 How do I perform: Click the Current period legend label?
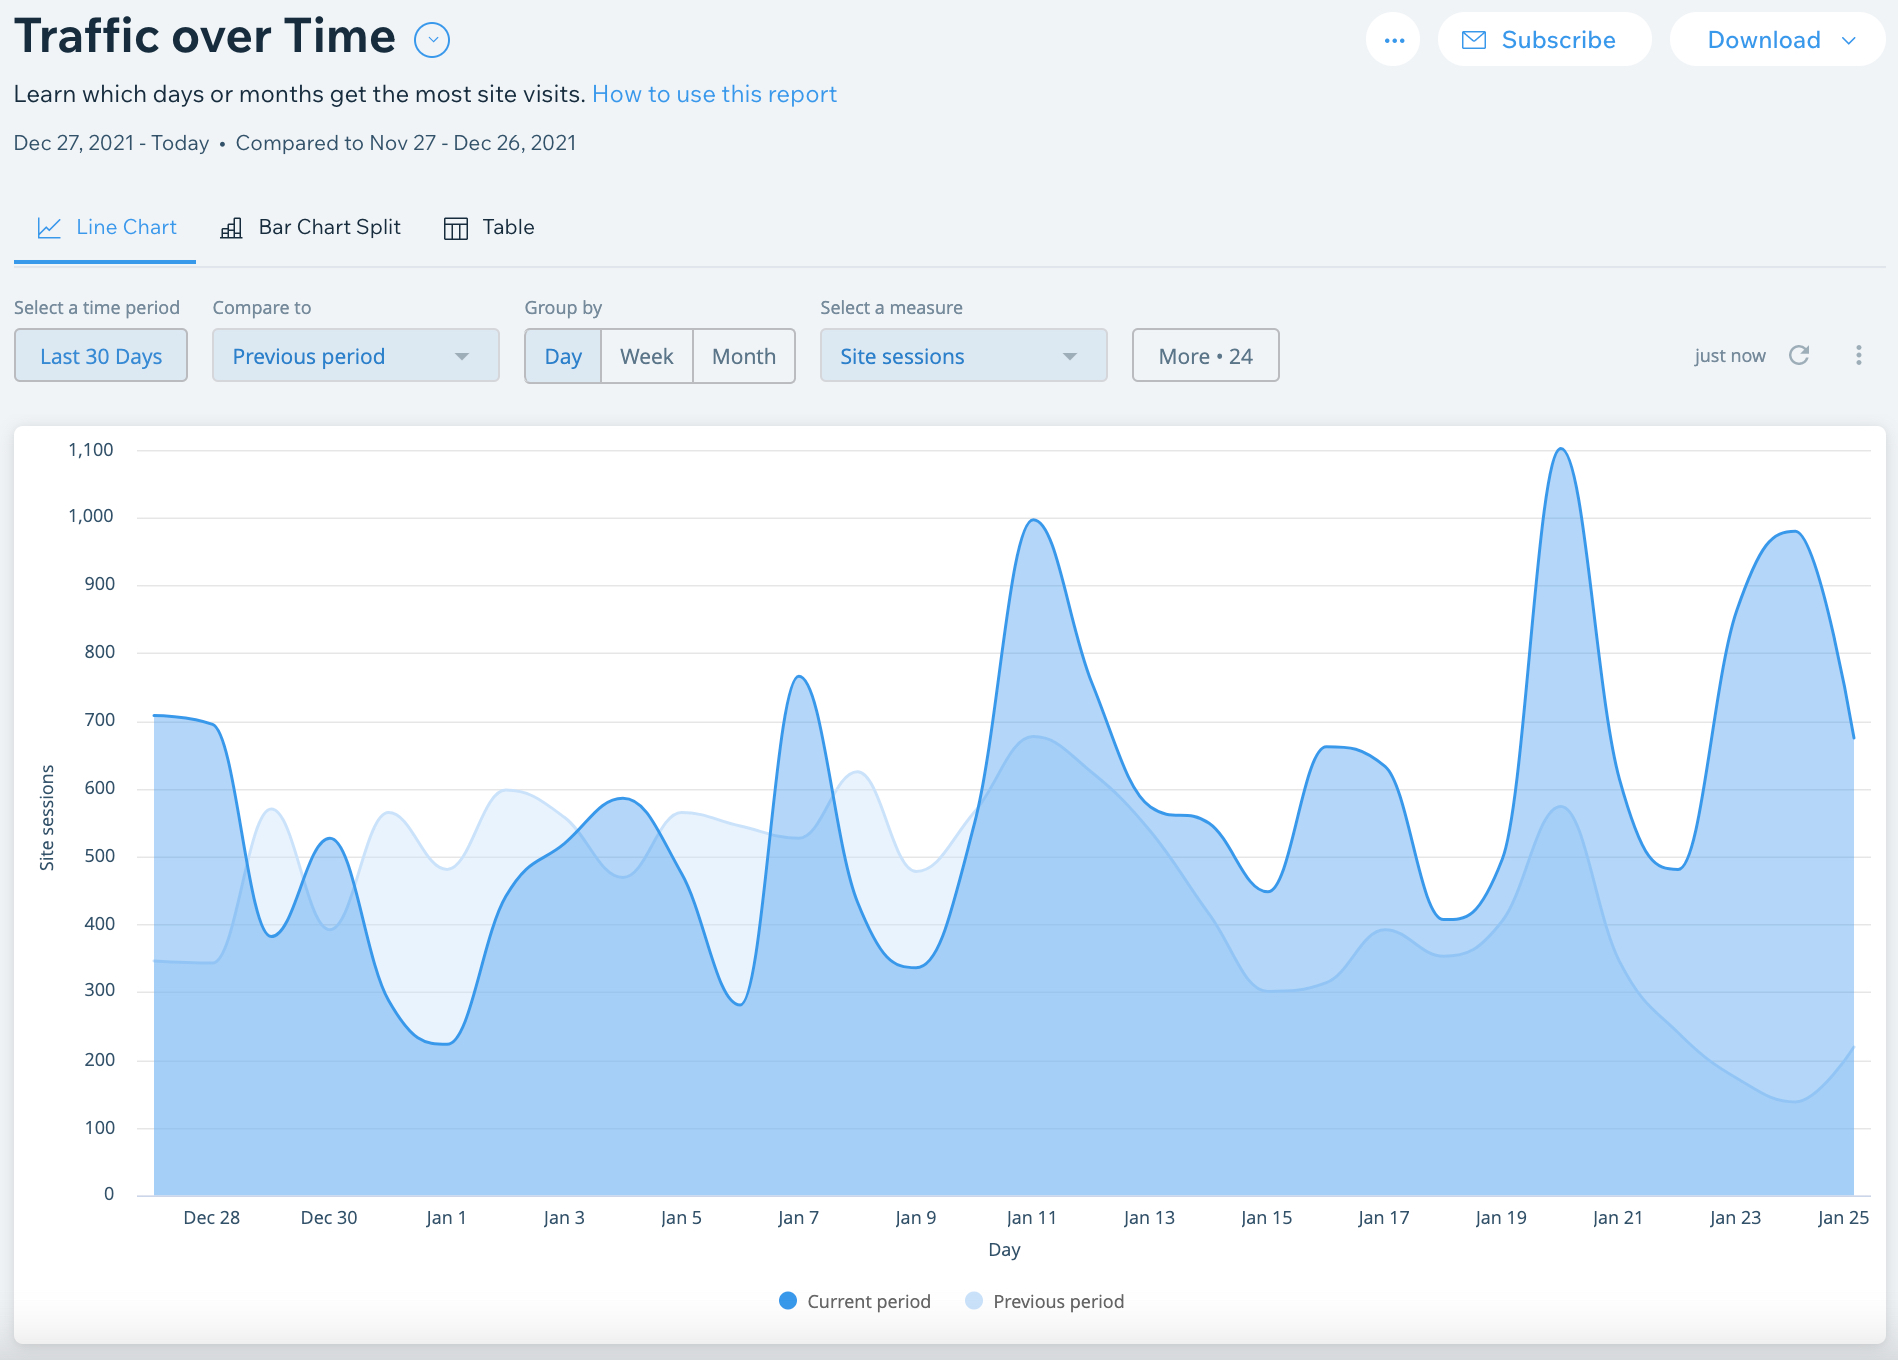pyautogui.click(x=869, y=1302)
